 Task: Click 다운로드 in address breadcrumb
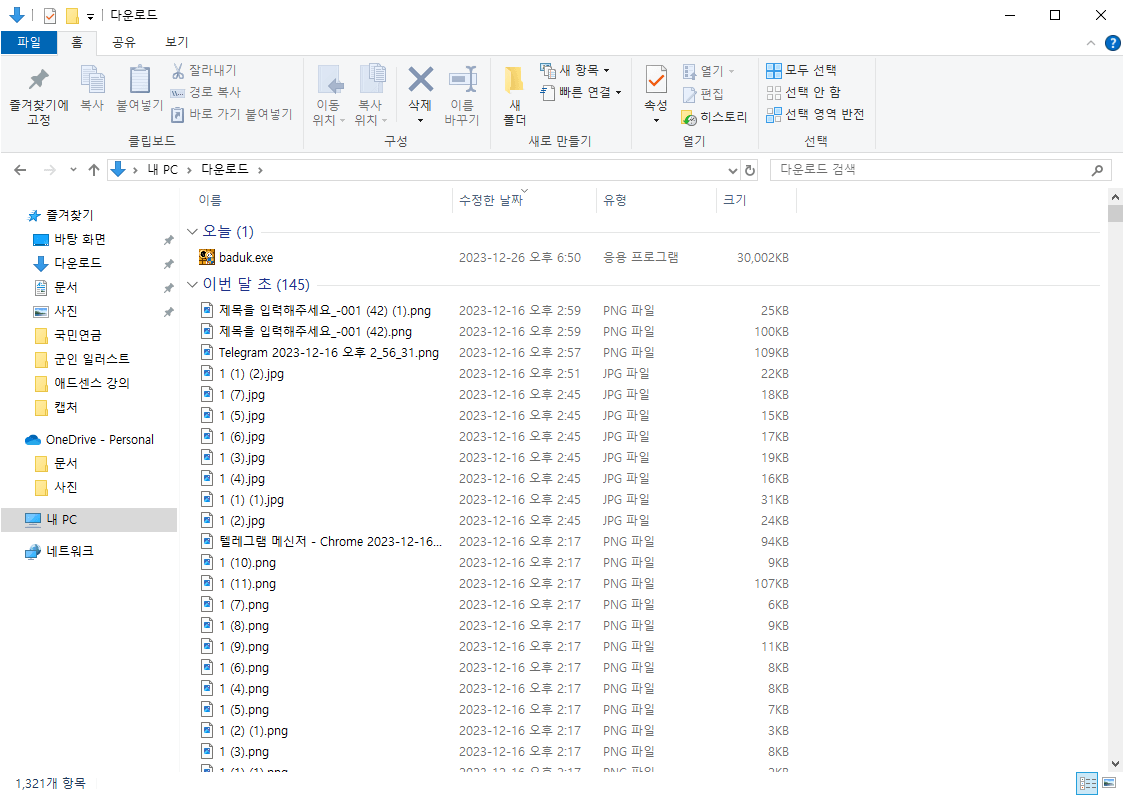click(225, 170)
